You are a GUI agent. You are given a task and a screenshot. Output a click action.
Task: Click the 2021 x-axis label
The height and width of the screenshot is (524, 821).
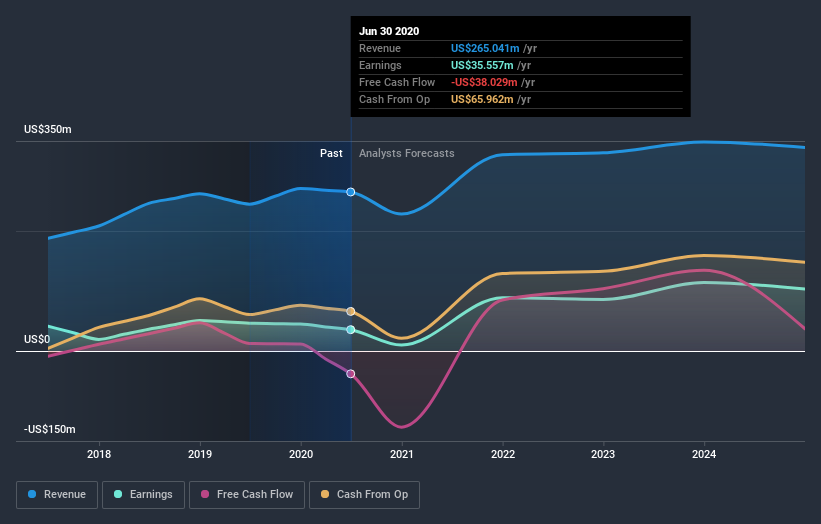(x=402, y=454)
